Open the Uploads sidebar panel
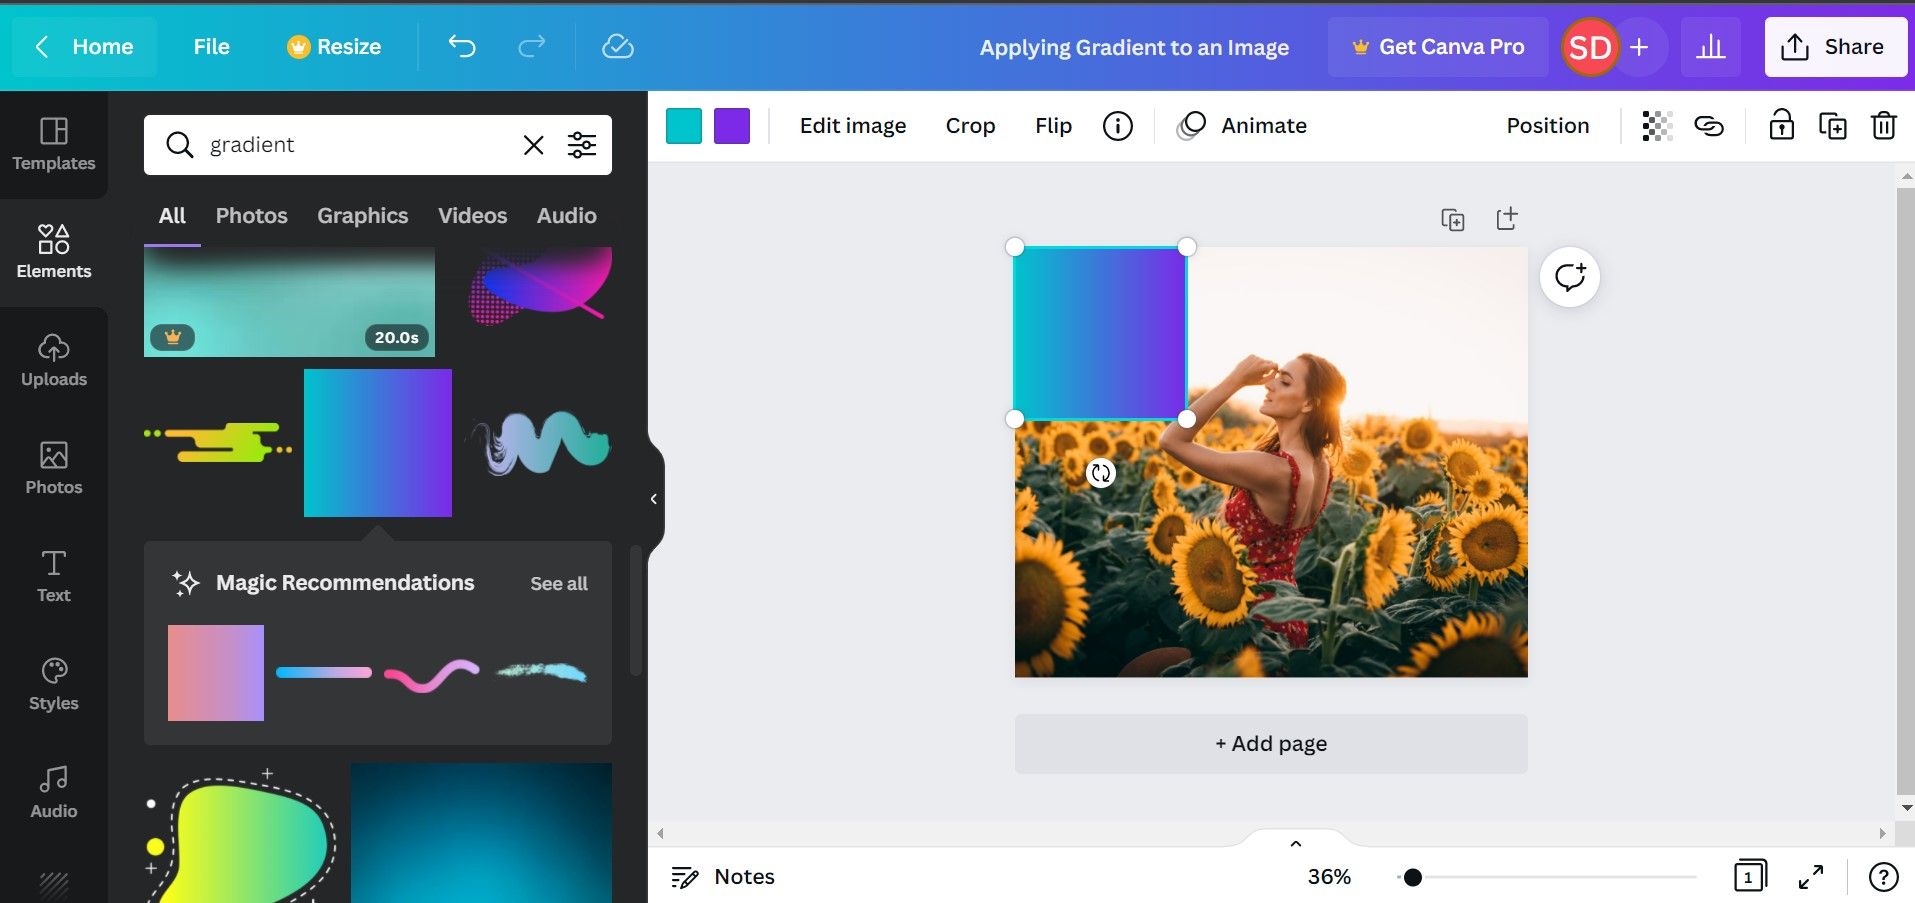Image resolution: width=1915 pixels, height=903 pixels. [x=54, y=361]
